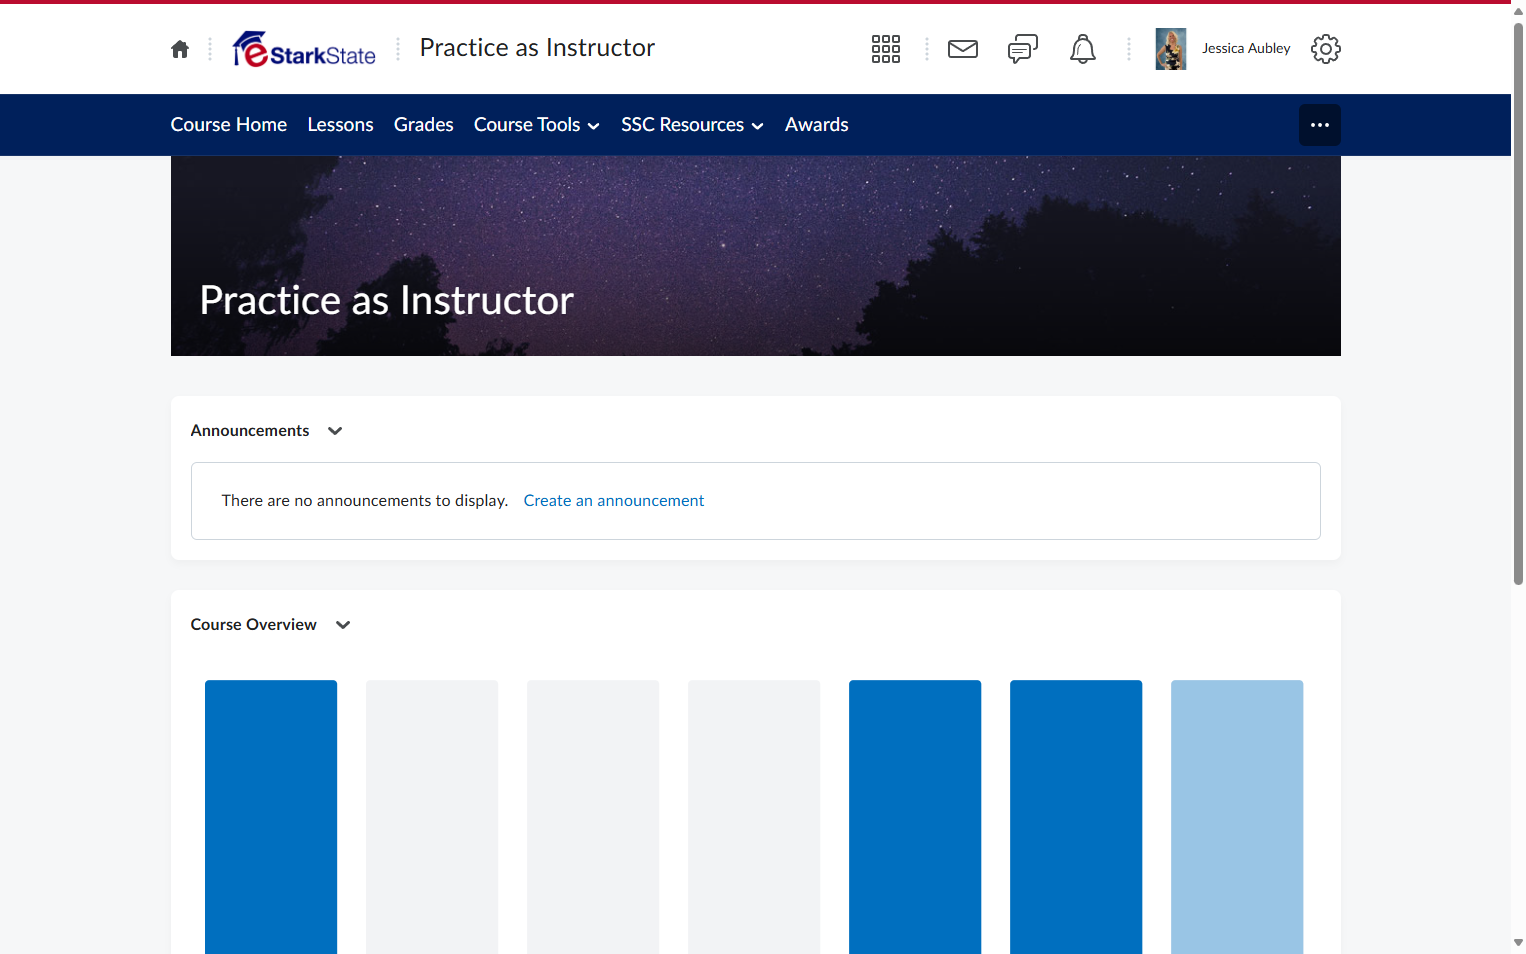This screenshot has width=1526, height=954.
Task: Click the Course Overview heading
Action: click(x=254, y=625)
